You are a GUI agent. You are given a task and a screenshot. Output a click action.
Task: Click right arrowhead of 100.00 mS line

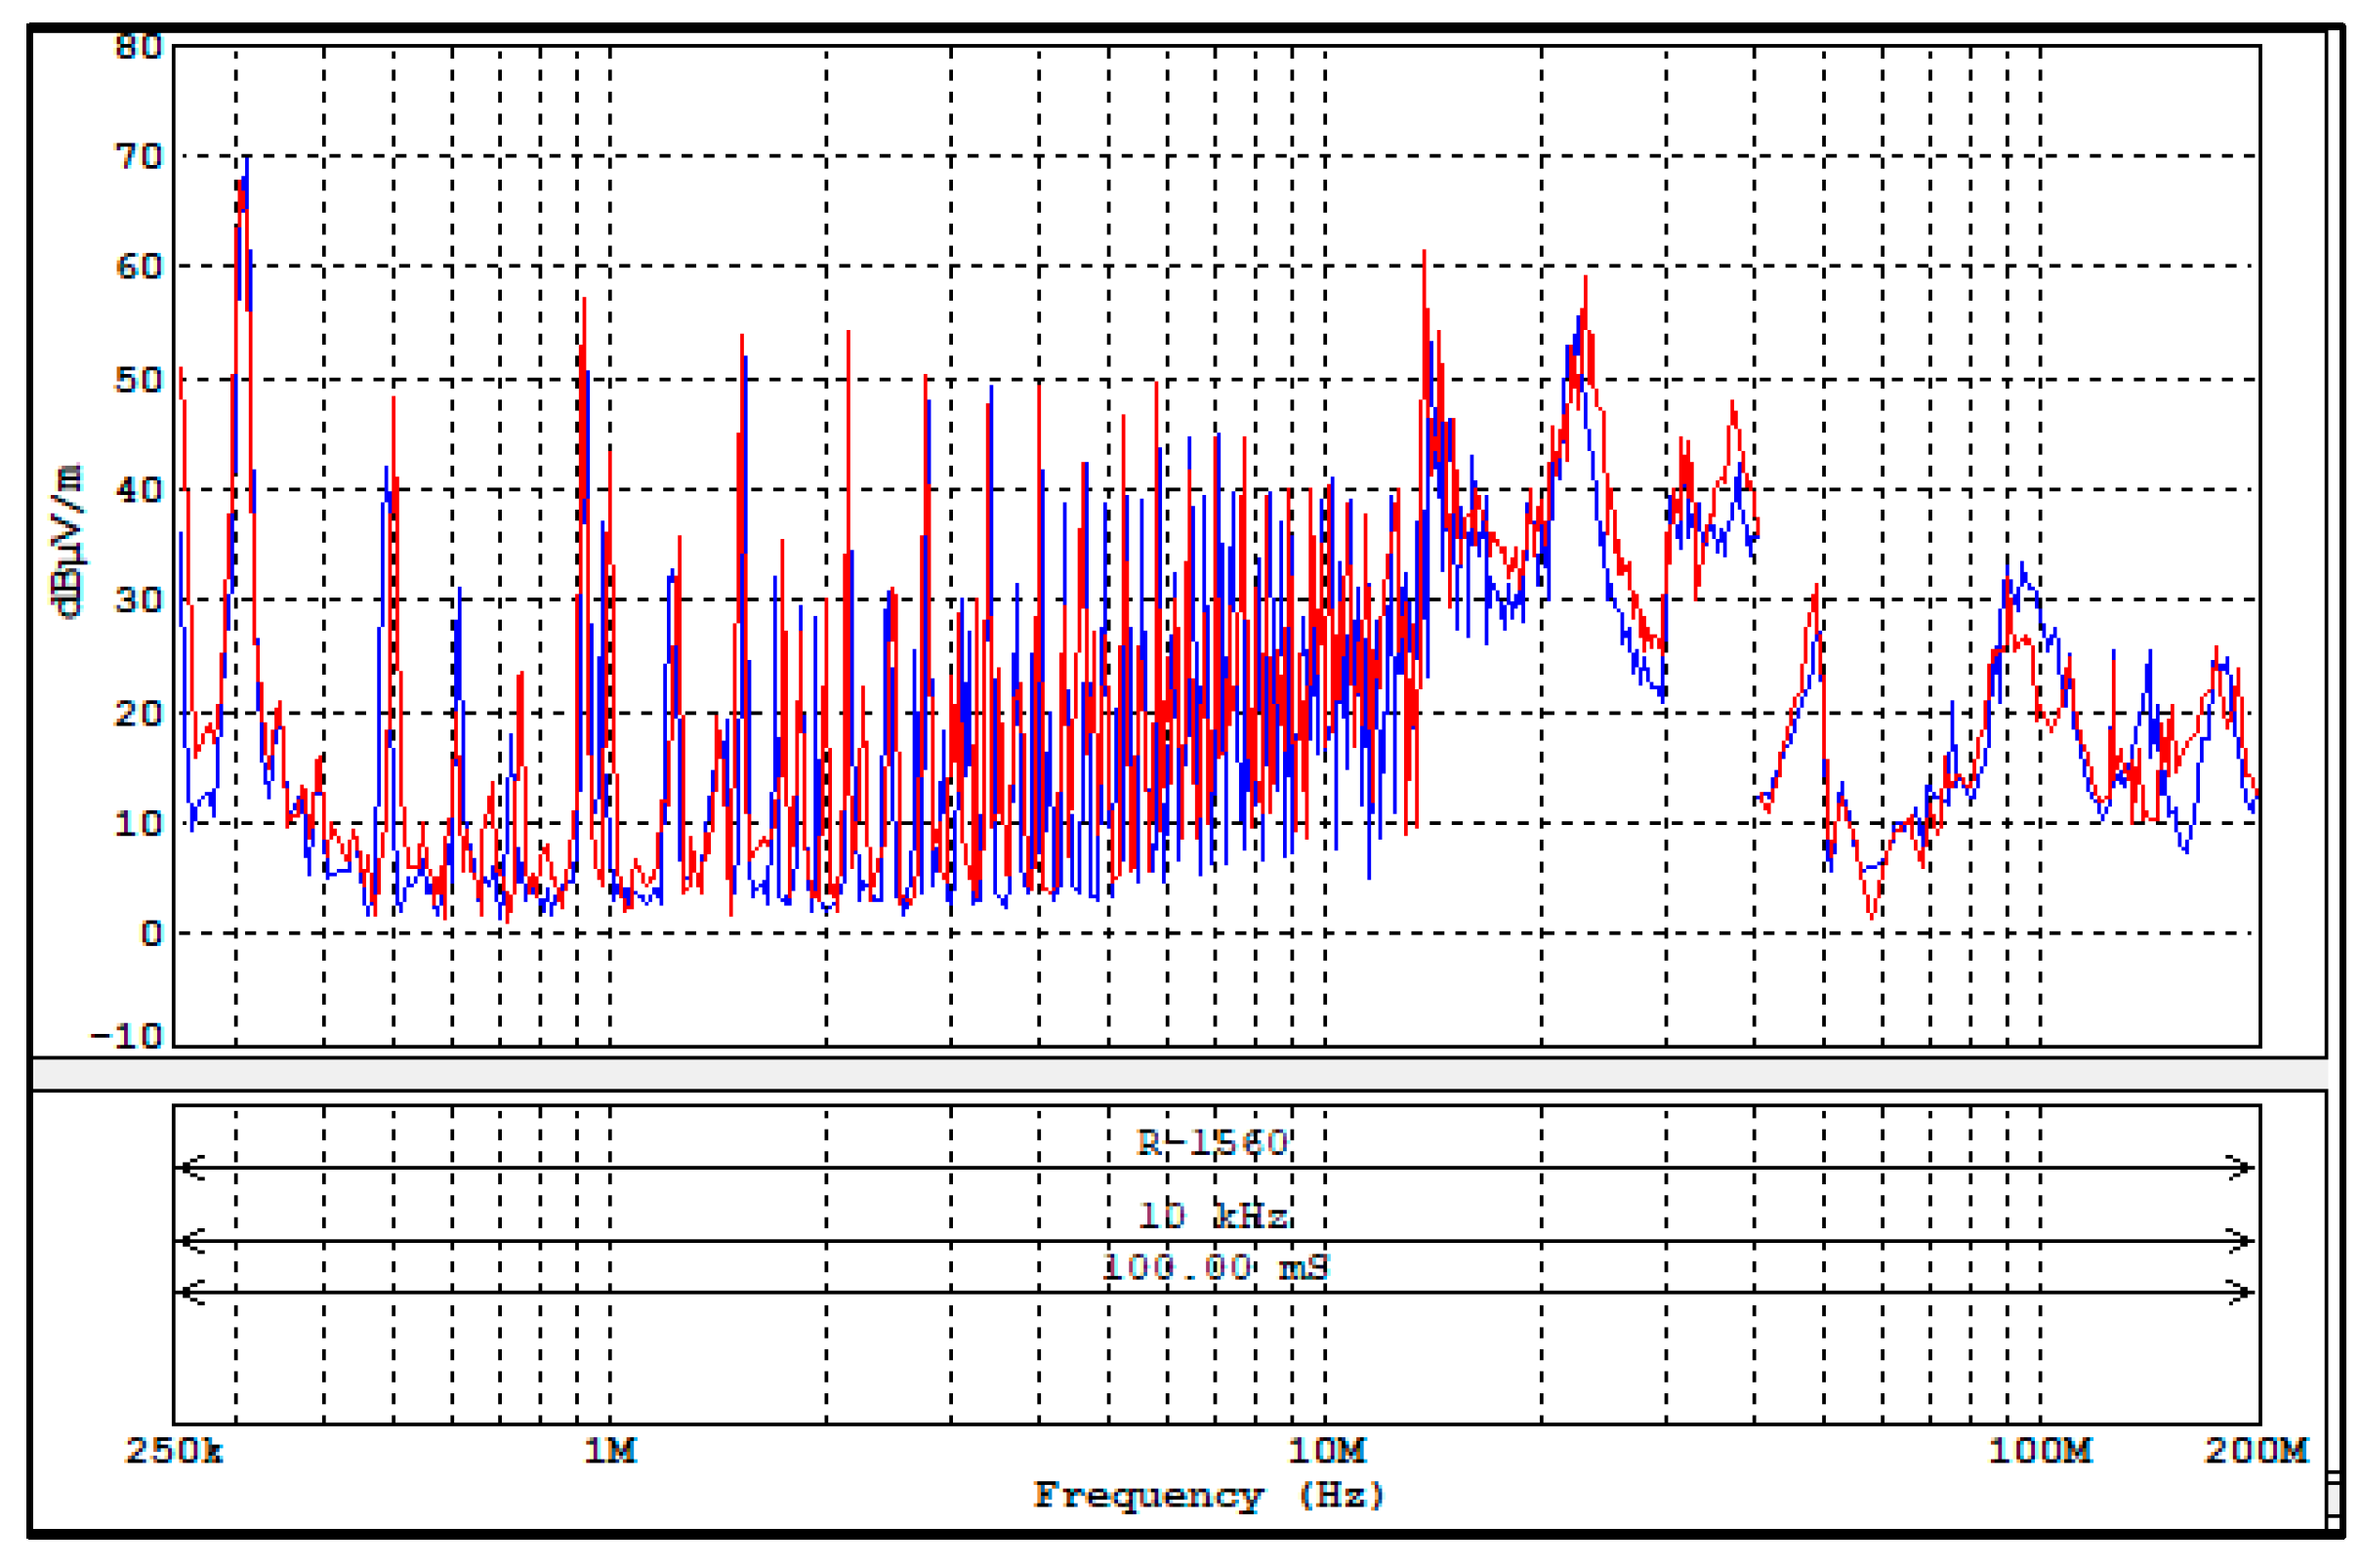[2243, 1293]
